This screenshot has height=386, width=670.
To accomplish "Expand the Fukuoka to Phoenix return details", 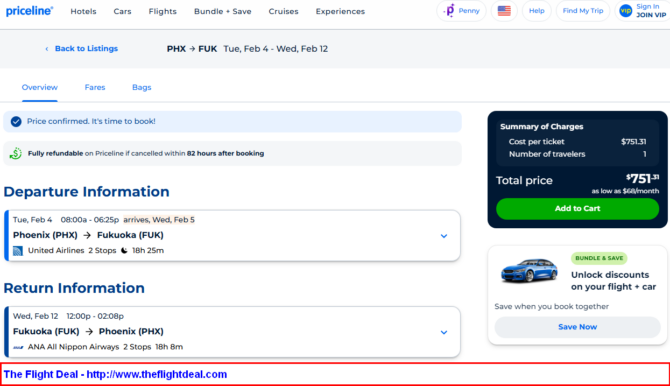I will (x=444, y=332).
